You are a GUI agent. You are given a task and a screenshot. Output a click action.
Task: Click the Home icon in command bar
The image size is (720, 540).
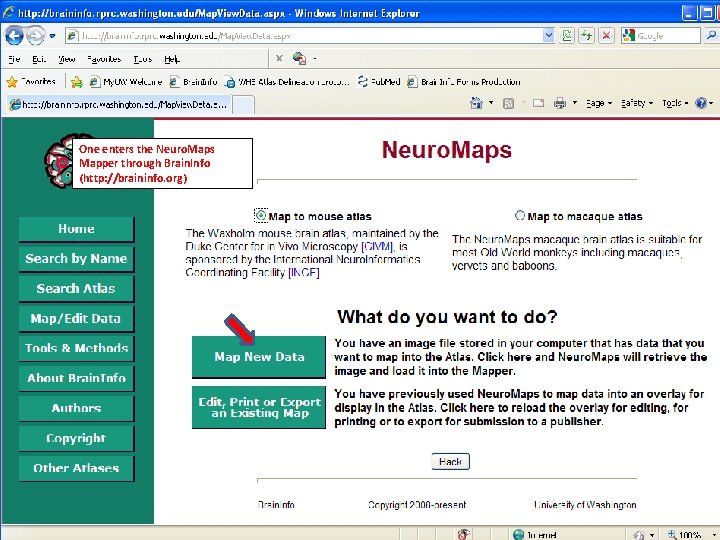pos(476,103)
